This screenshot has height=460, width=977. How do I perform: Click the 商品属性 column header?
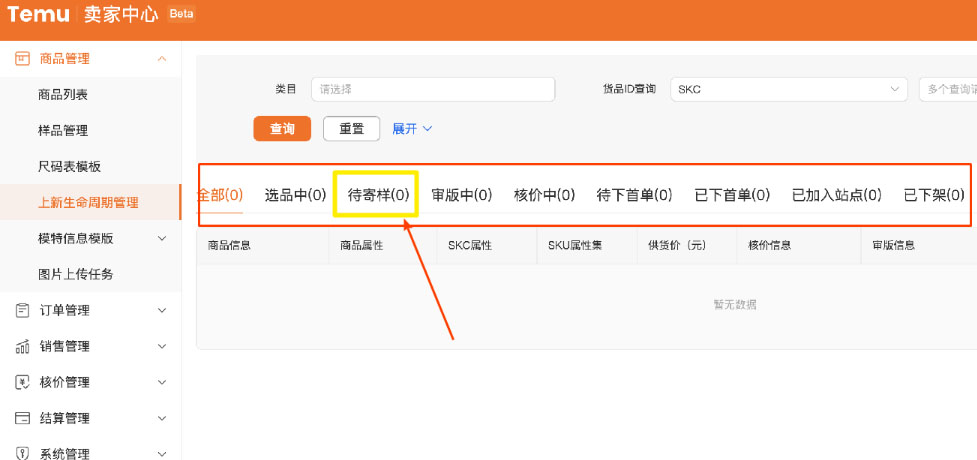pyautogui.click(x=361, y=245)
